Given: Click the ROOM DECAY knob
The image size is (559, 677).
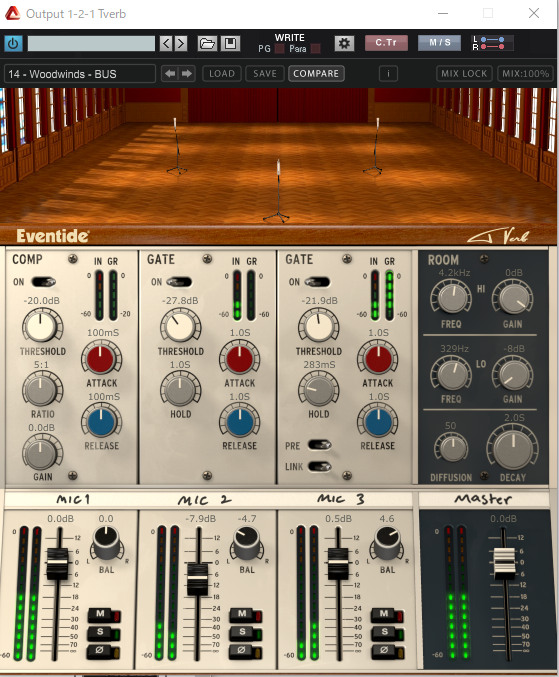Looking at the screenshot, I should [x=512, y=448].
